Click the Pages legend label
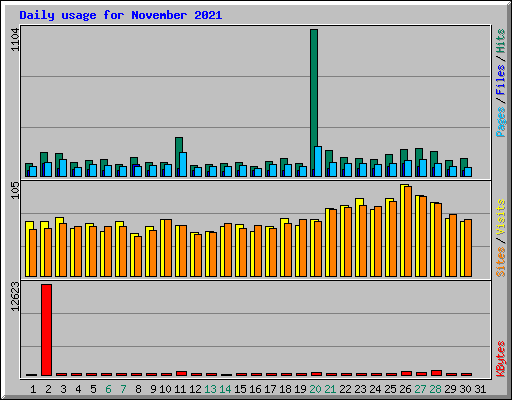 [500, 122]
